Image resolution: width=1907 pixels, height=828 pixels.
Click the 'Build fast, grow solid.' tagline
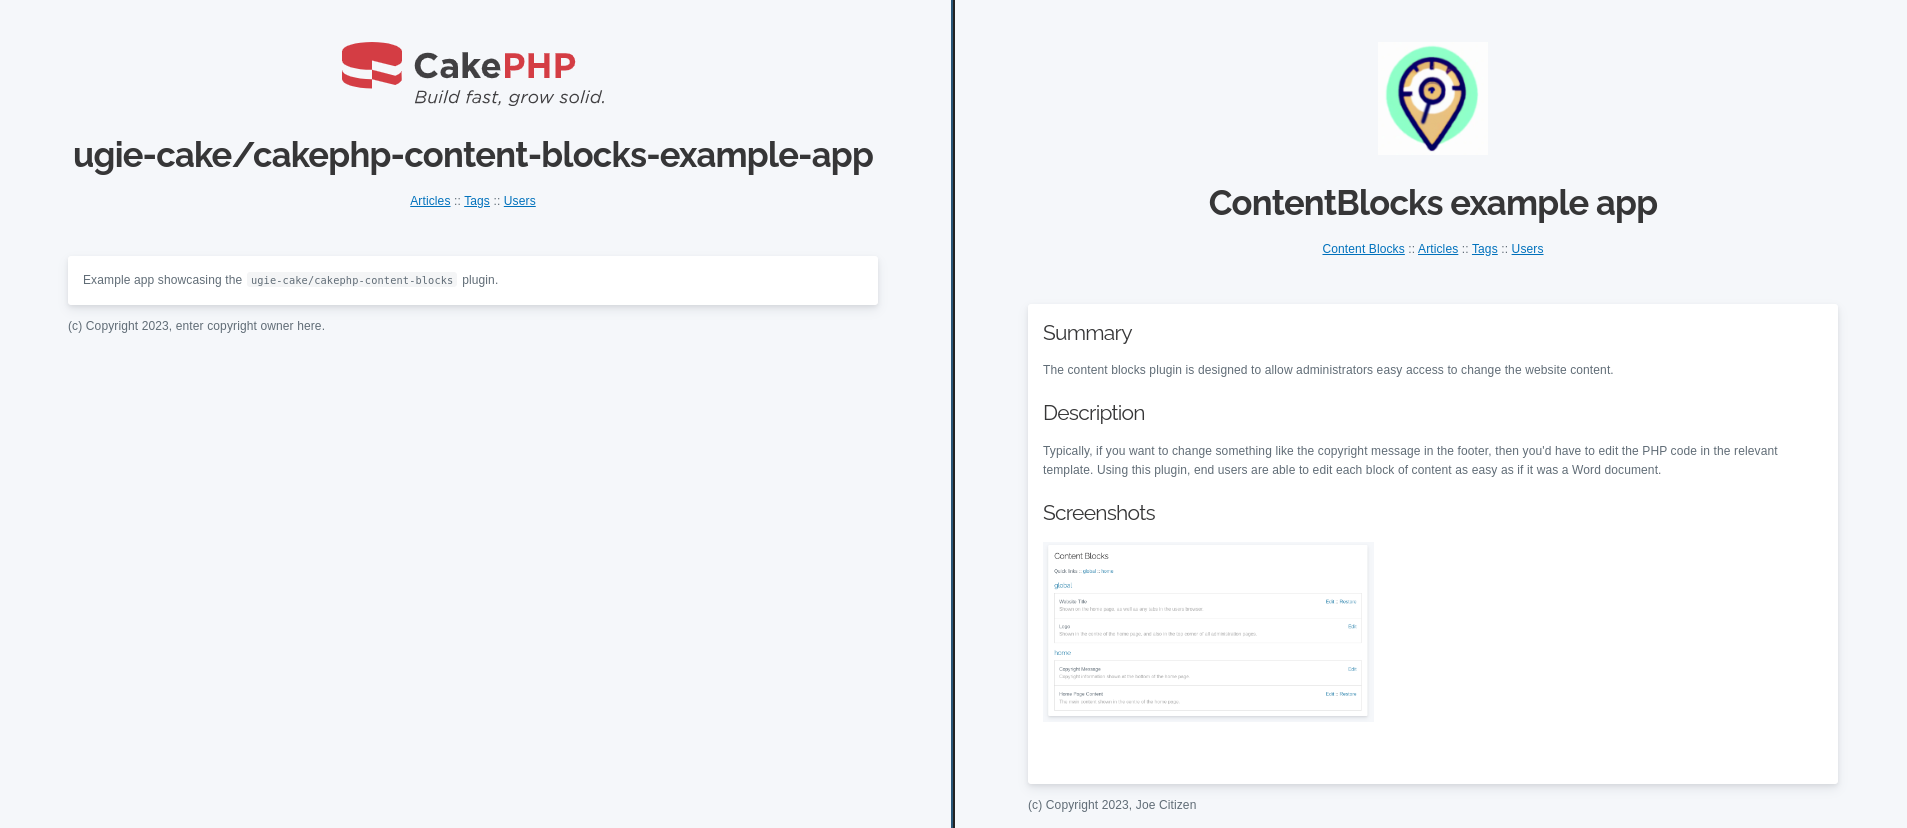[x=509, y=97]
